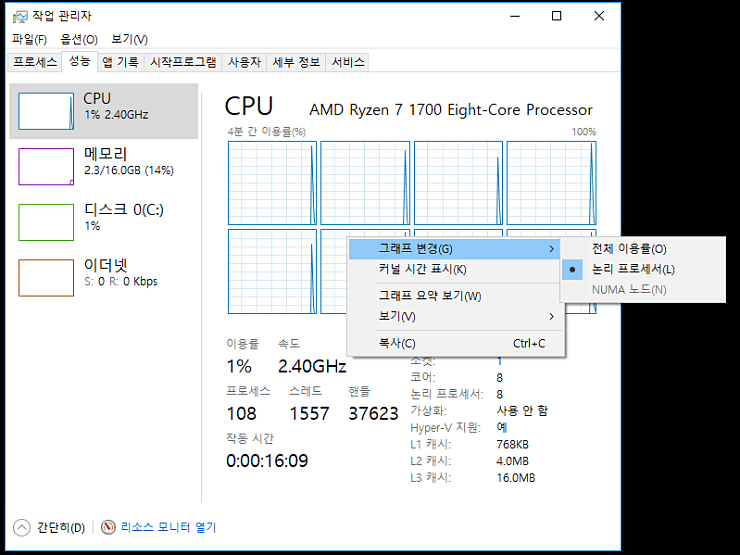Minimize the Task Manager window
This screenshot has height=555, width=740.
[x=515, y=16]
